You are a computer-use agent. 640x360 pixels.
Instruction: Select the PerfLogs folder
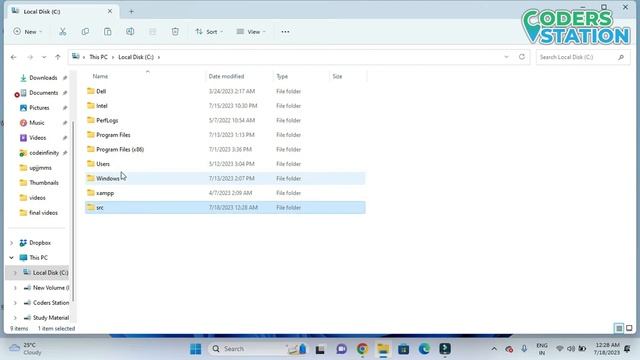coord(225,120)
